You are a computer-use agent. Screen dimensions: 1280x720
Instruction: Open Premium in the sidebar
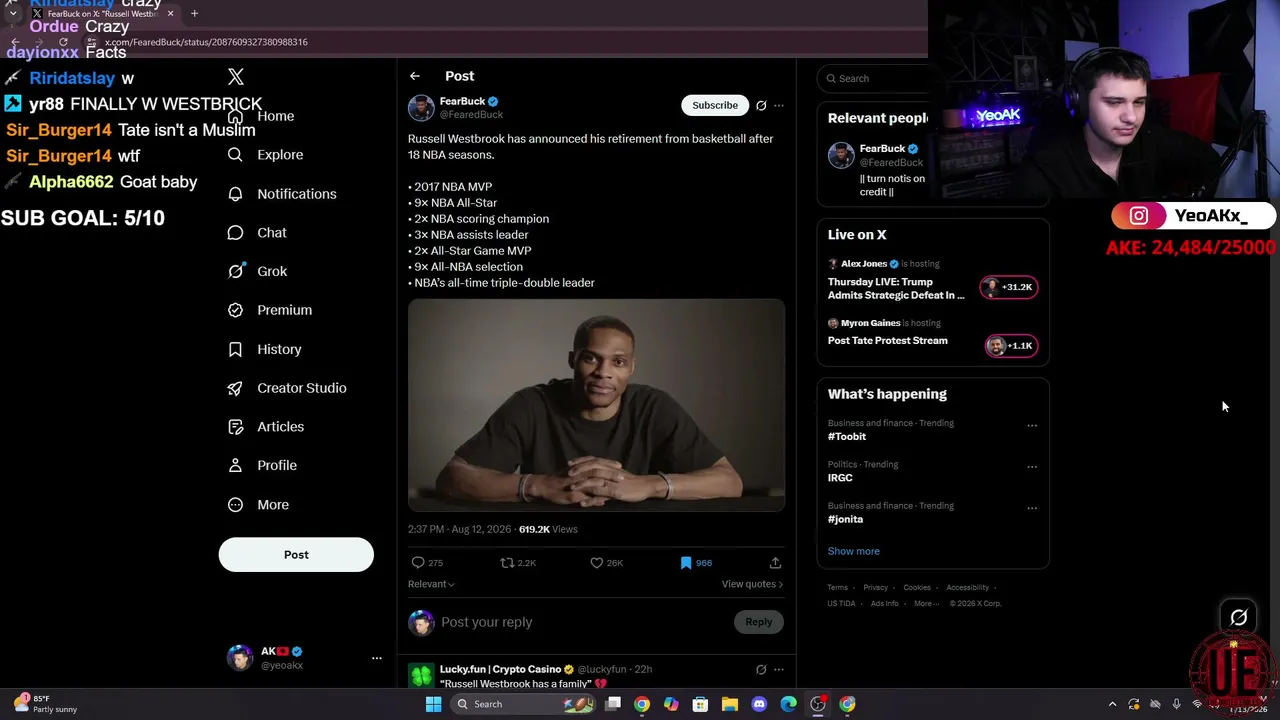click(270, 310)
